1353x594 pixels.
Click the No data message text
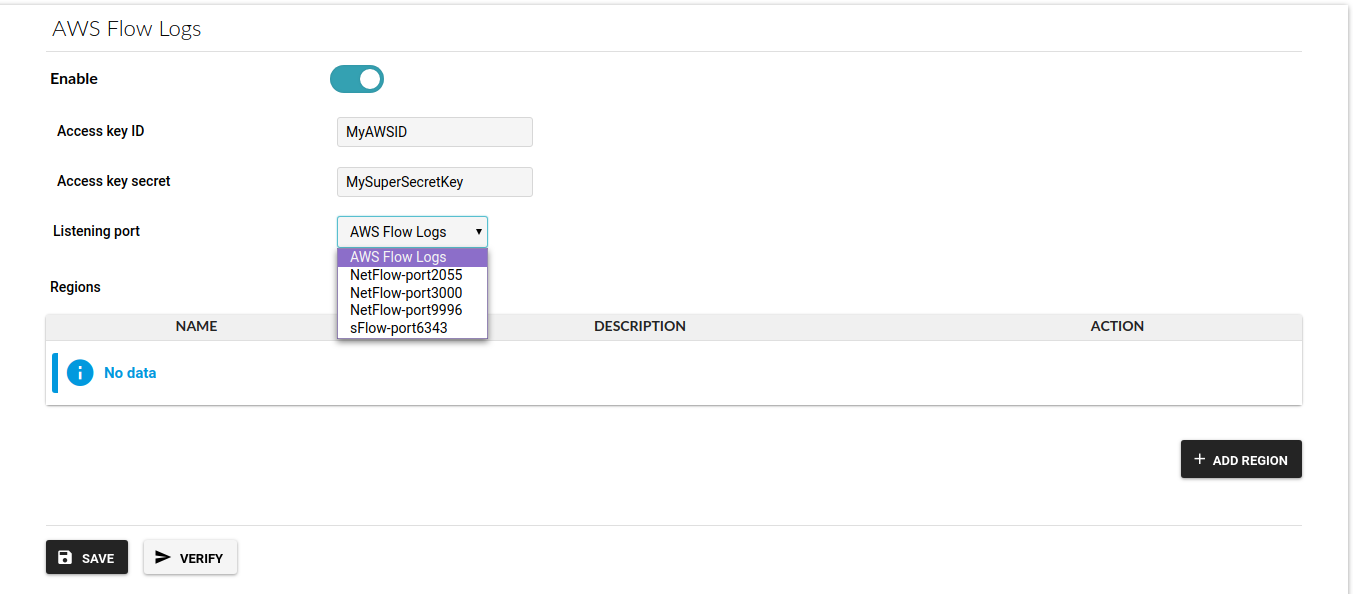[x=130, y=373]
